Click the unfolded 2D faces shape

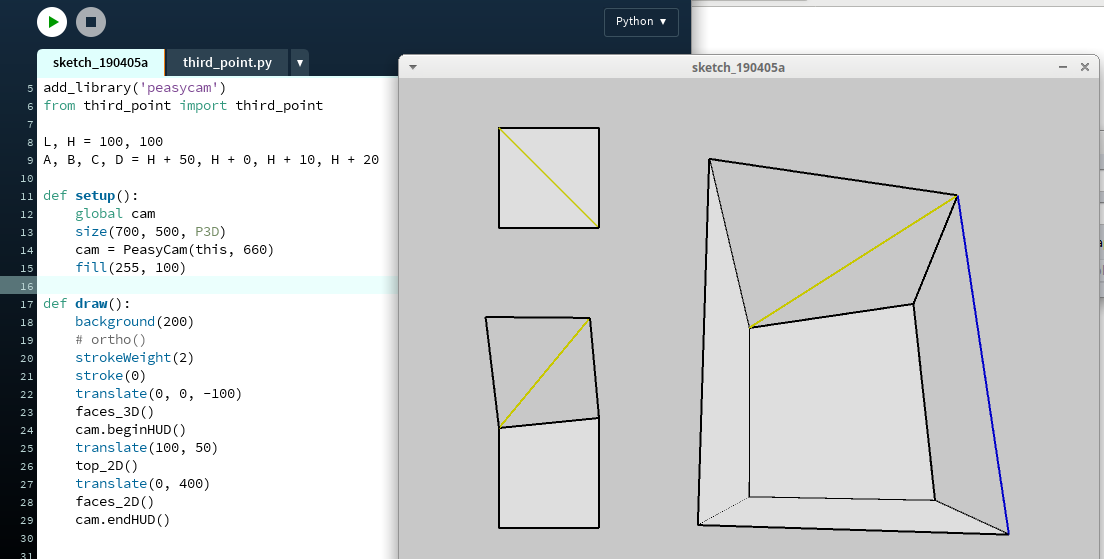pos(542,422)
